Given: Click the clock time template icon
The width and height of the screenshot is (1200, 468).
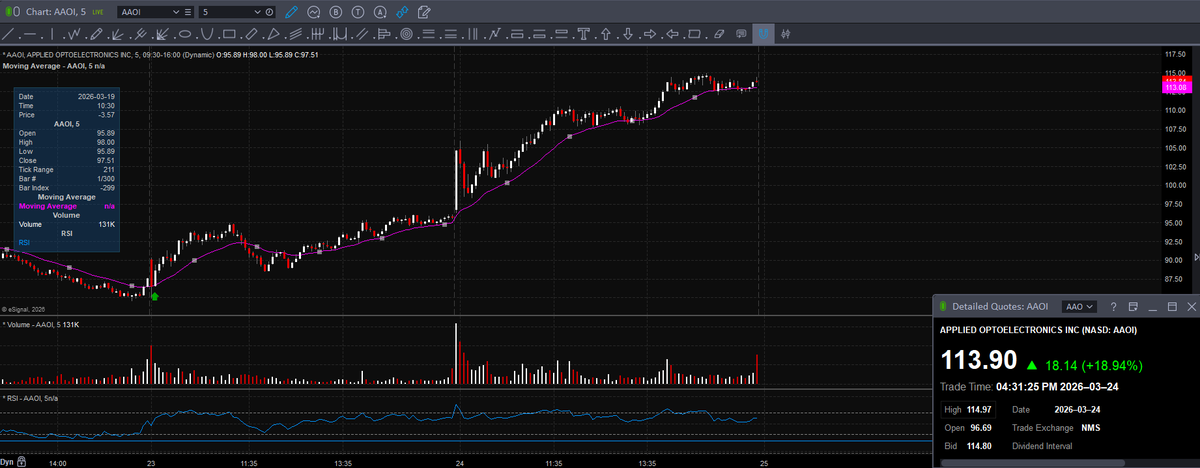Looking at the screenshot, I should point(270,12).
